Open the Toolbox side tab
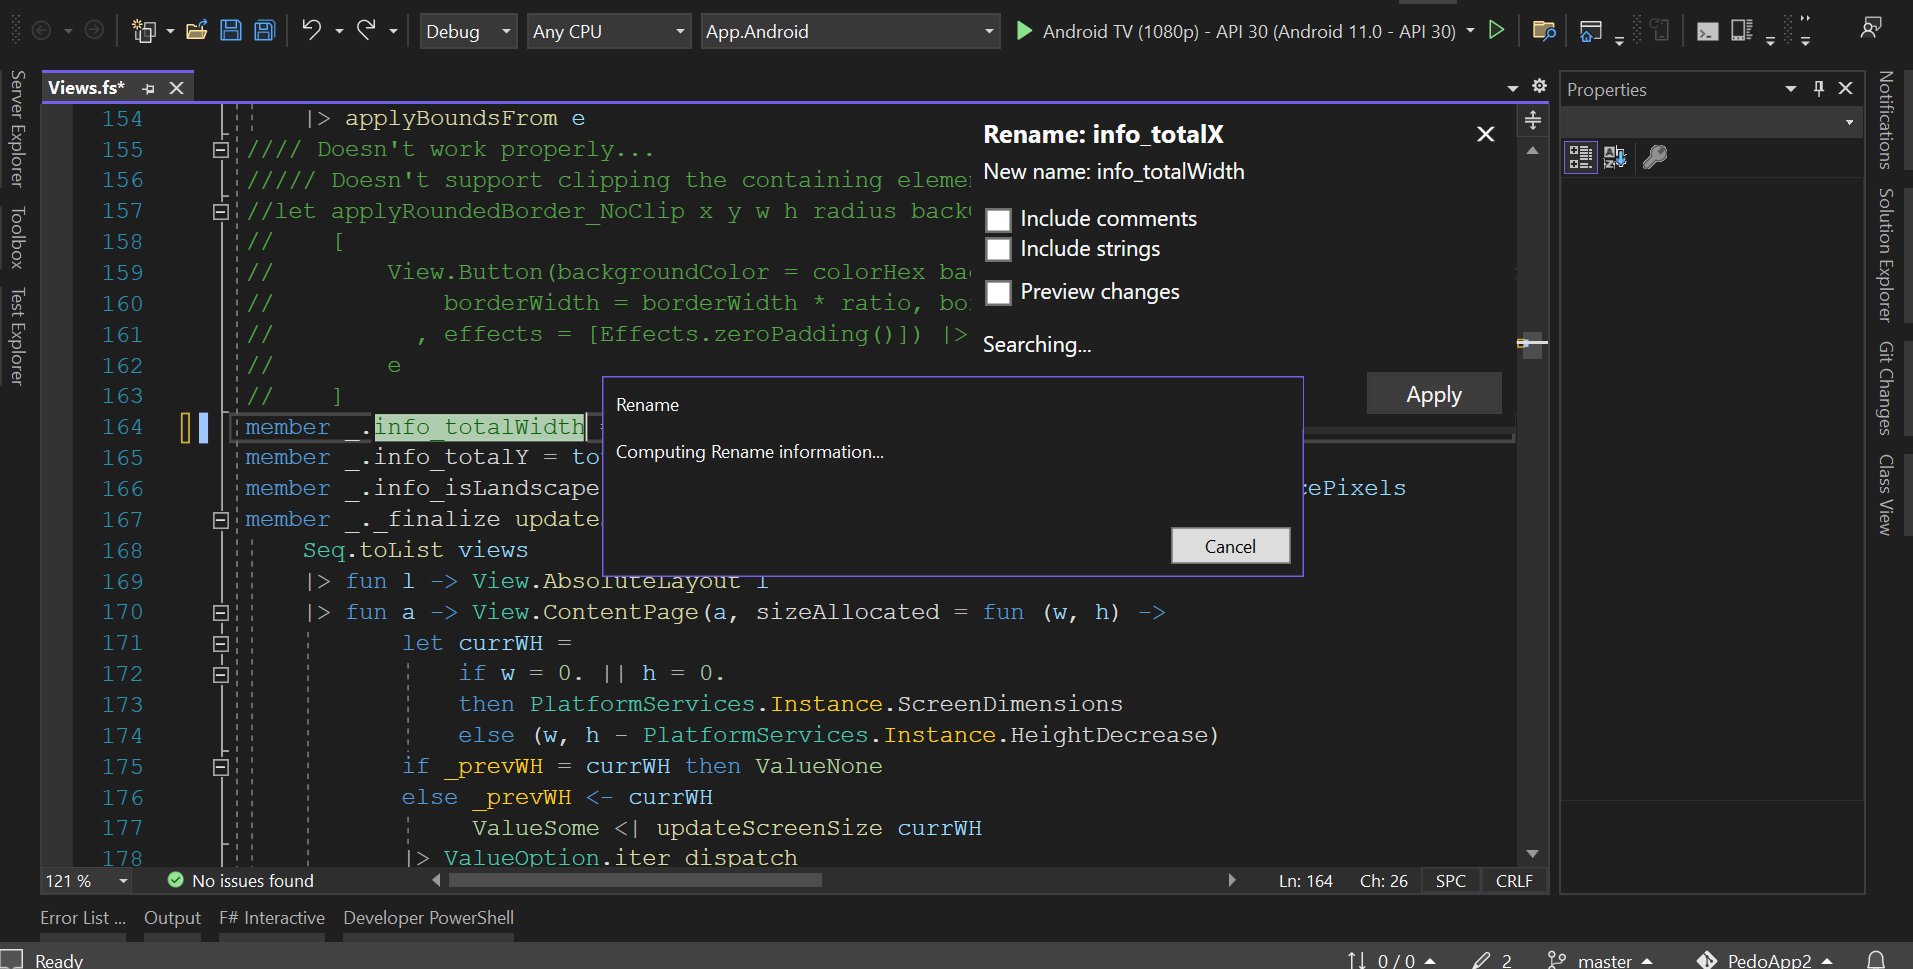Screen dimensions: 1913x969 pyautogui.click(x=17, y=238)
